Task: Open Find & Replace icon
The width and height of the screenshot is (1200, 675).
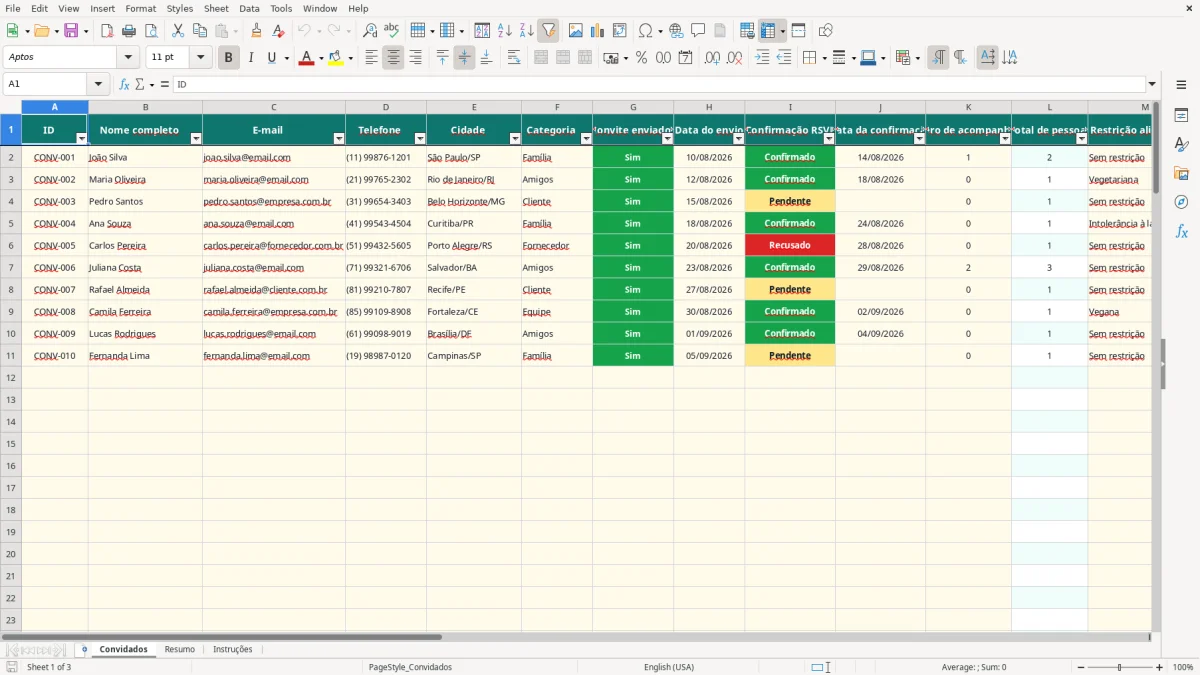Action: [x=370, y=31]
